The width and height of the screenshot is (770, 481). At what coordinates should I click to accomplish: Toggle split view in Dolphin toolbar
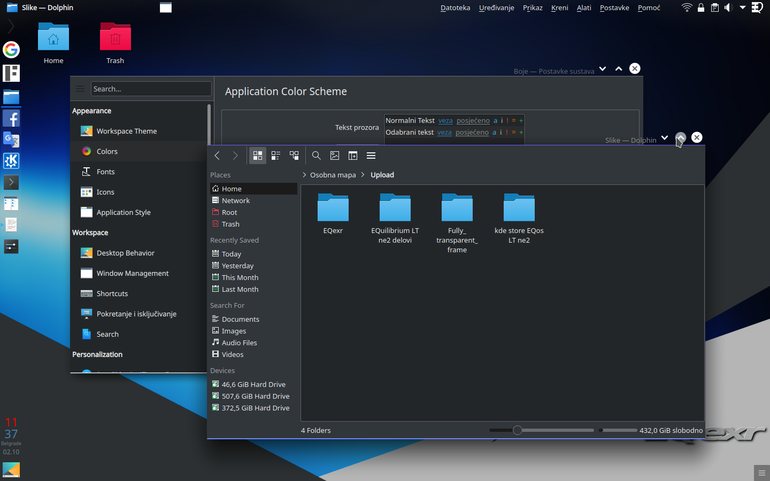353,156
